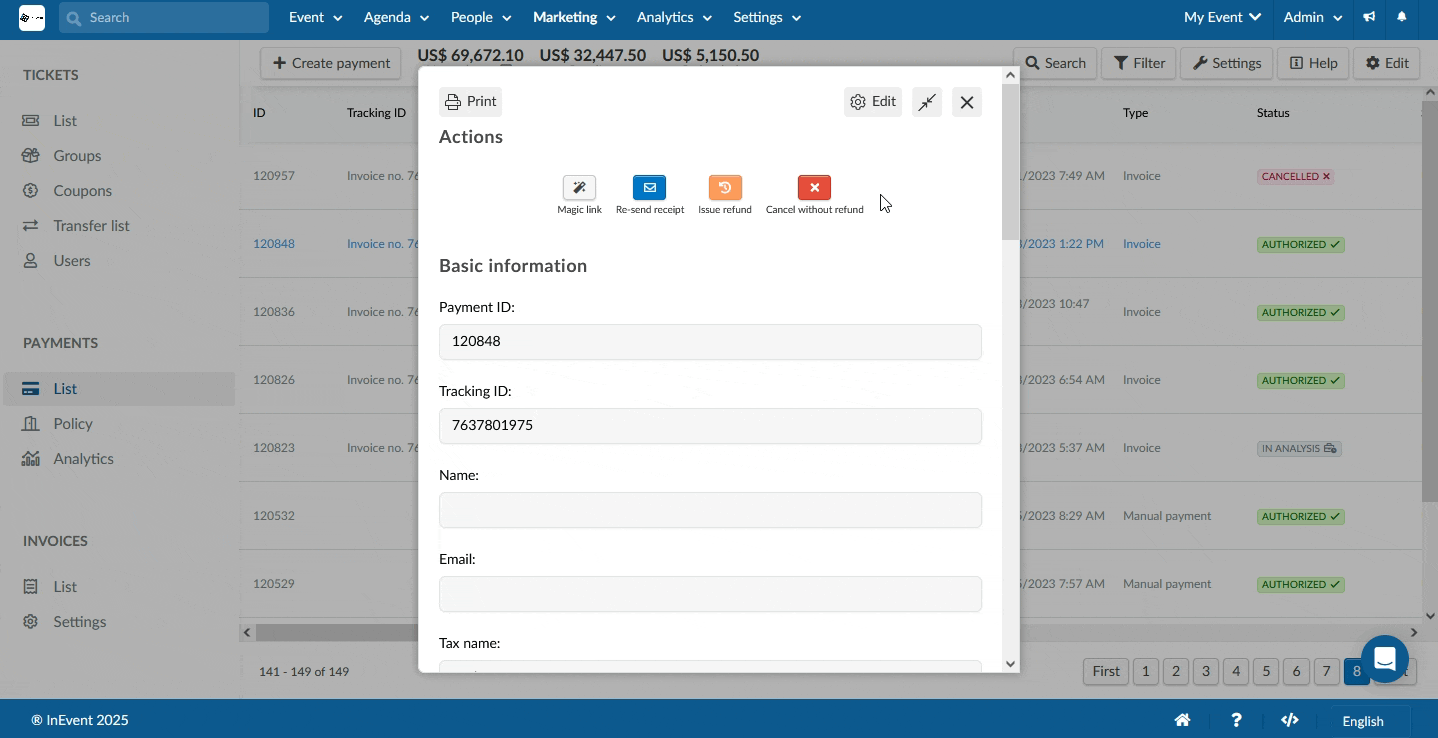Open the InEvent logo home
Viewport: 1438px width, 738px height.
pos(32,17)
